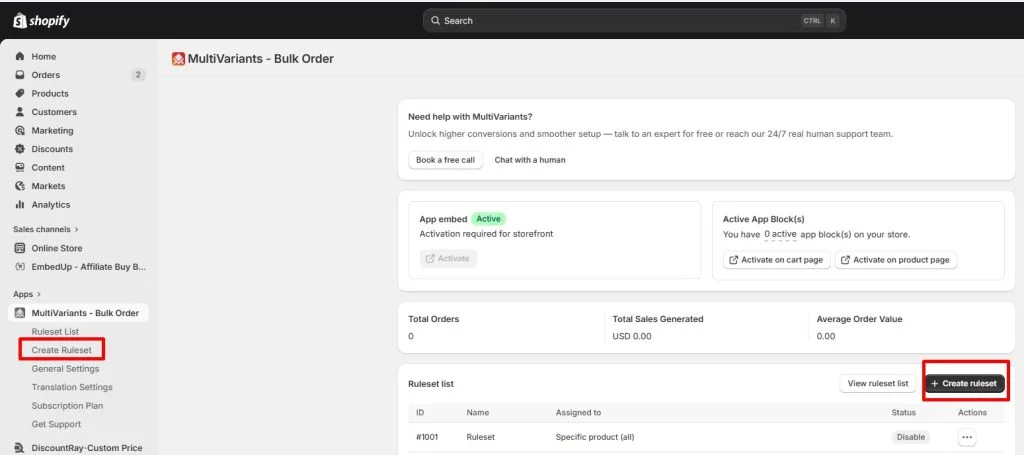This screenshot has width=1024, height=455.
Task: Click the Products tag icon
Action: (20, 93)
